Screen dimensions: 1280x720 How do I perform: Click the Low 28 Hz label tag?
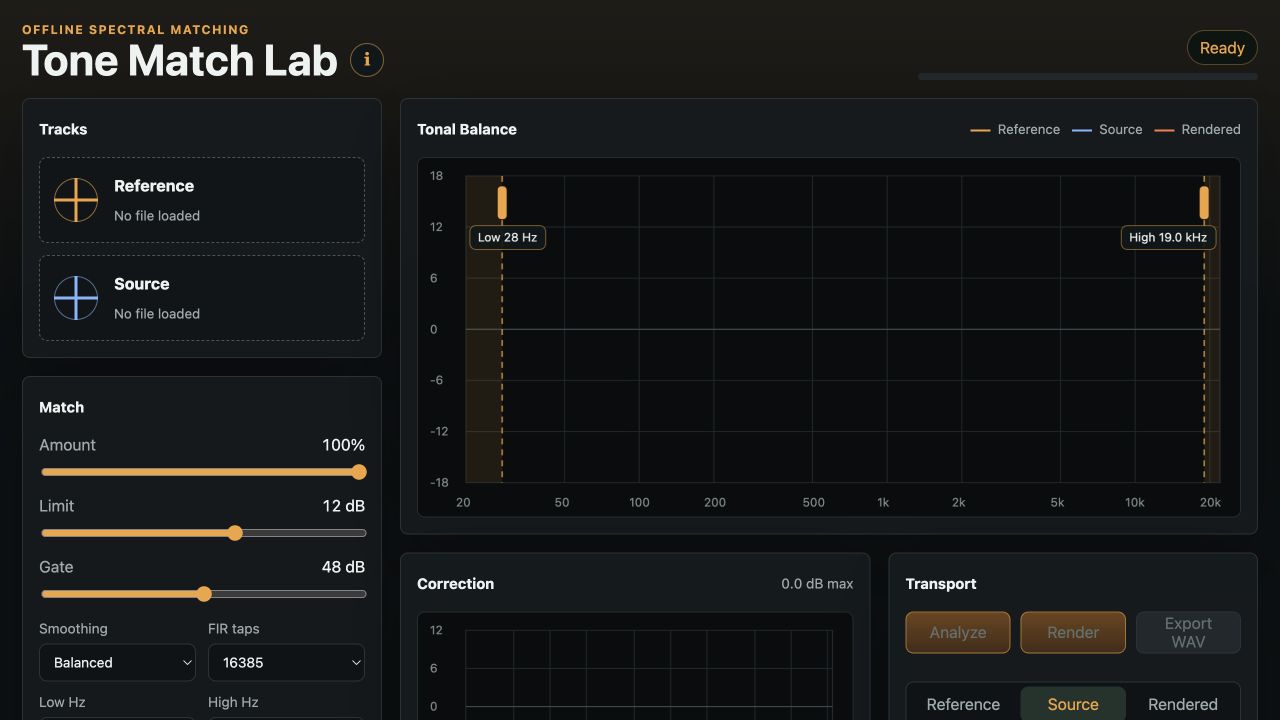(x=507, y=237)
